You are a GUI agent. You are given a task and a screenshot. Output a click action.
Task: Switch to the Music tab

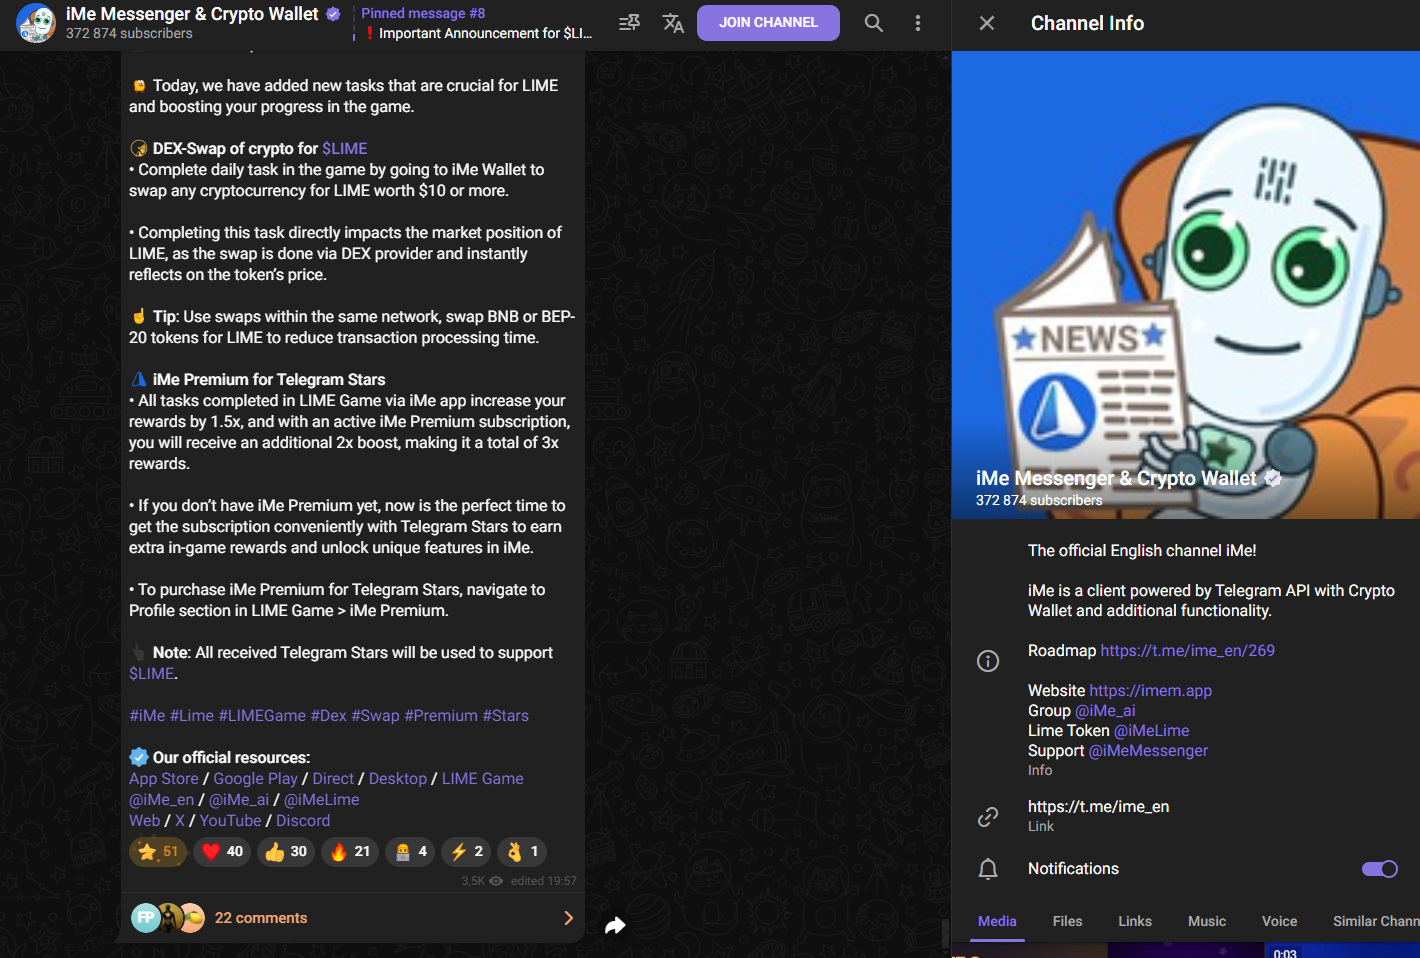[x=1207, y=921]
